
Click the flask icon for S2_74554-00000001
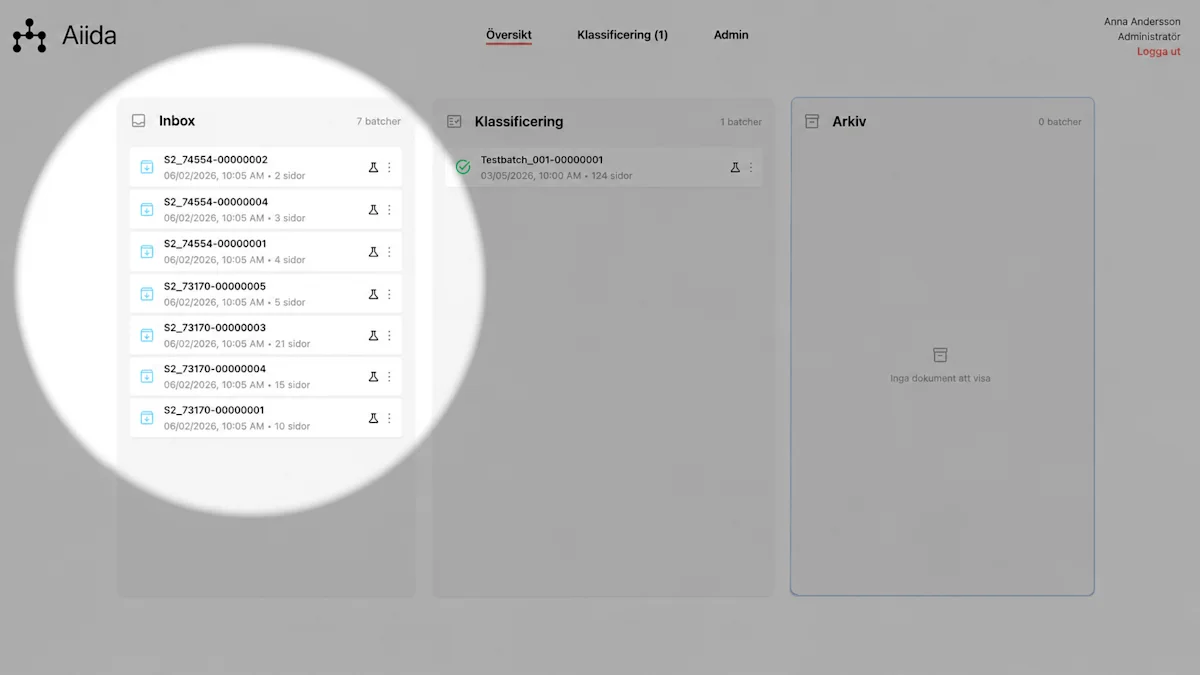point(373,252)
